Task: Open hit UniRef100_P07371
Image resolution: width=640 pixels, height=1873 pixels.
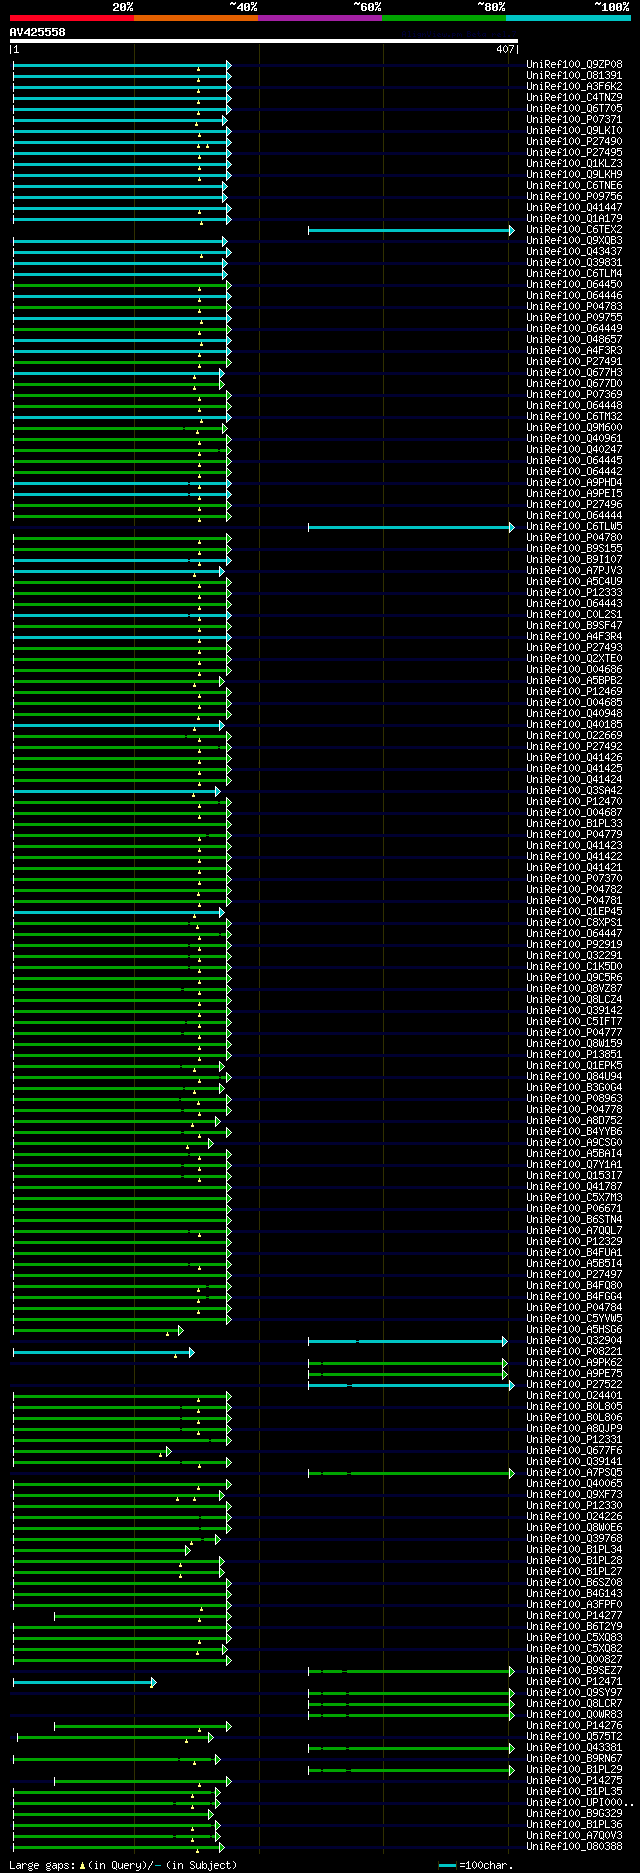Action: [574, 120]
